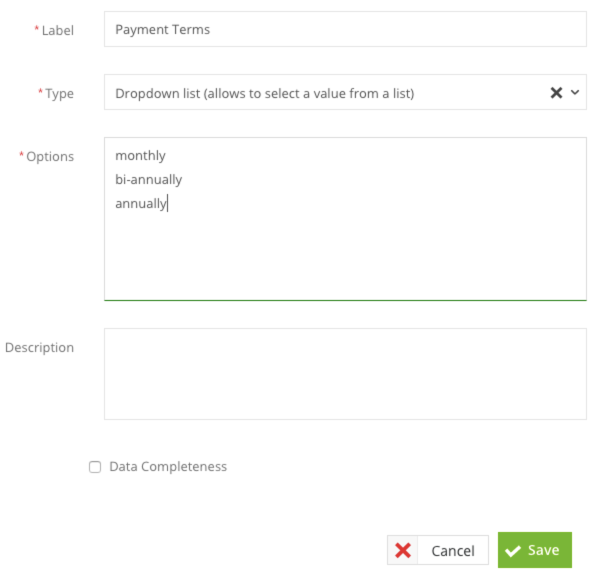
Task: Place cursor on the annually option line
Action: pyautogui.click(x=141, y=204)
